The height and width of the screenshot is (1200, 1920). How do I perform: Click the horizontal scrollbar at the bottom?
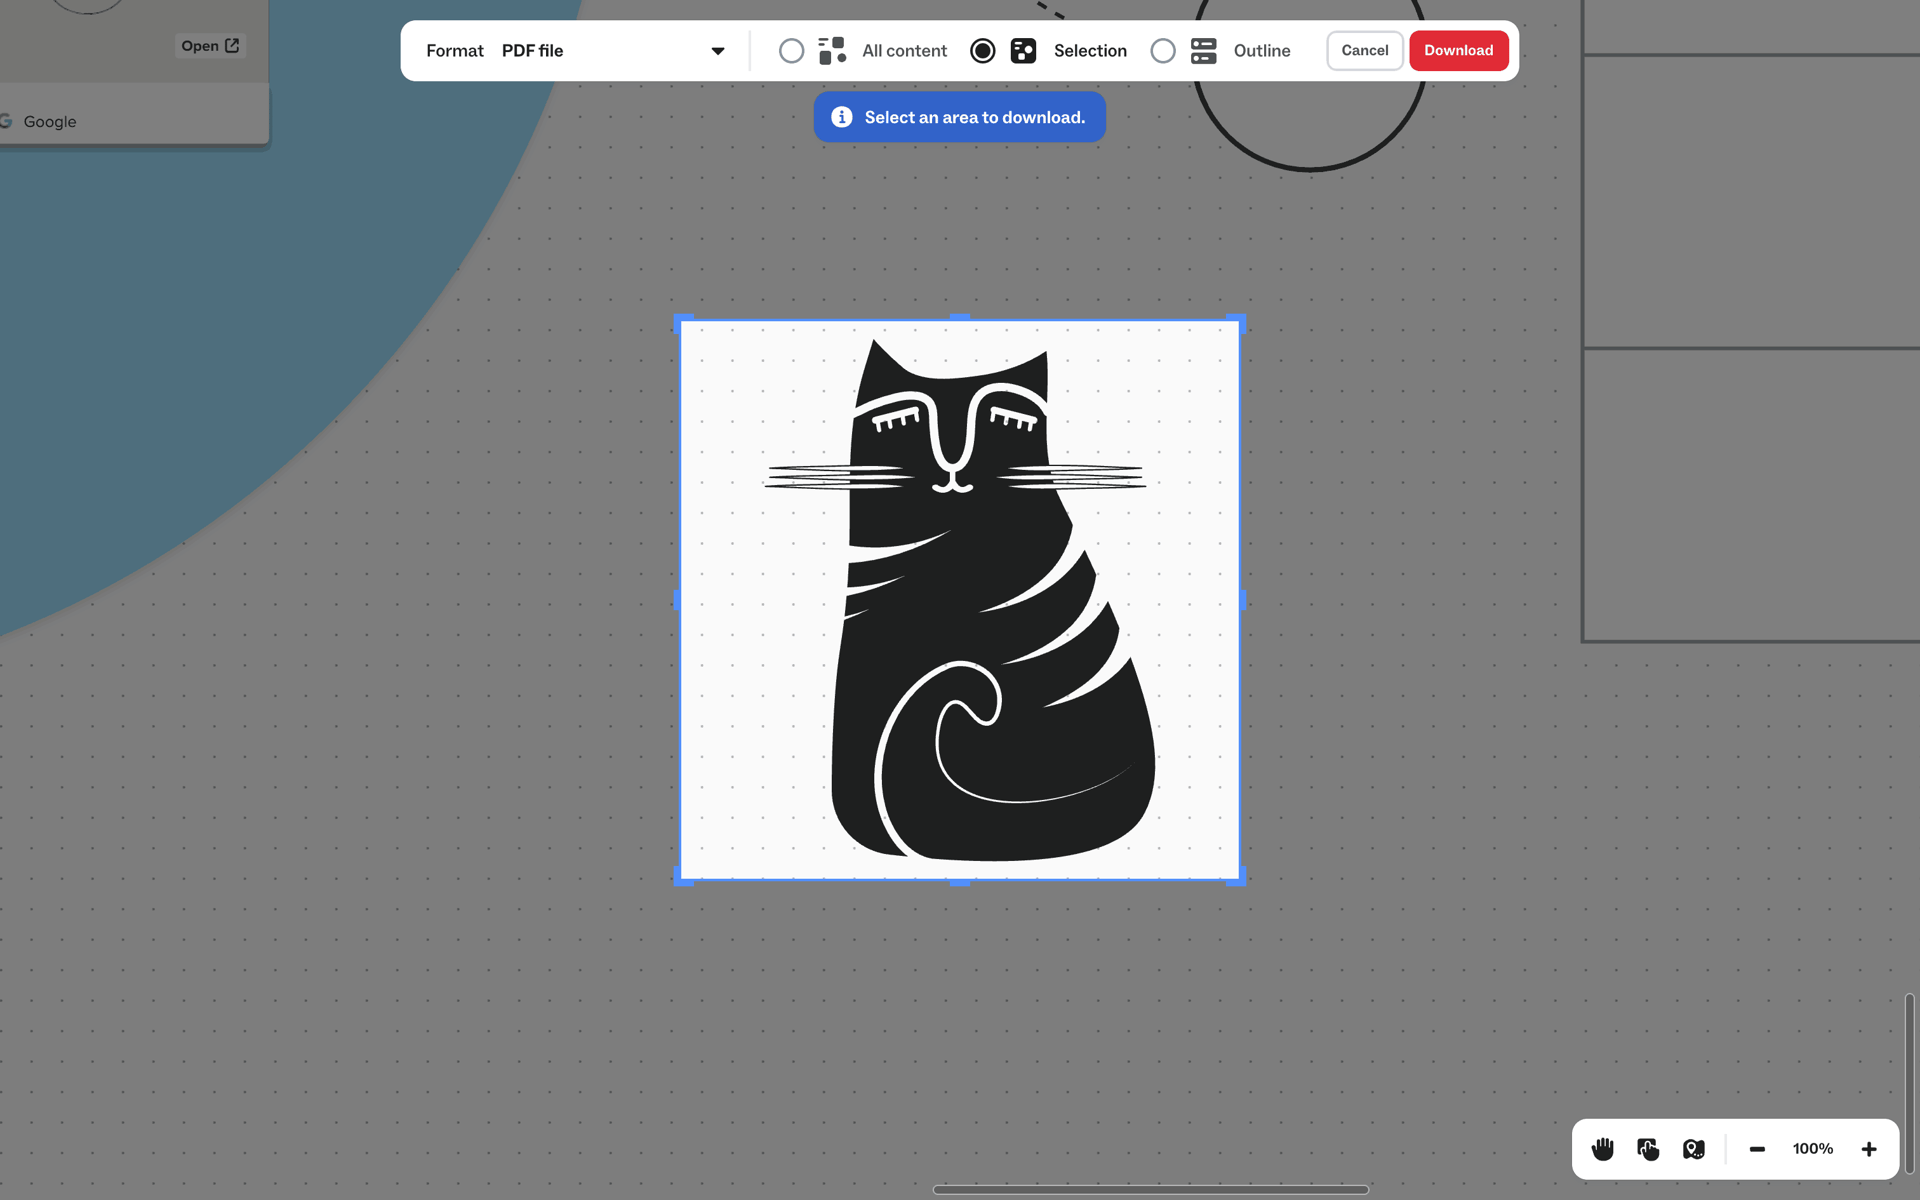tap(1150, 1189)
